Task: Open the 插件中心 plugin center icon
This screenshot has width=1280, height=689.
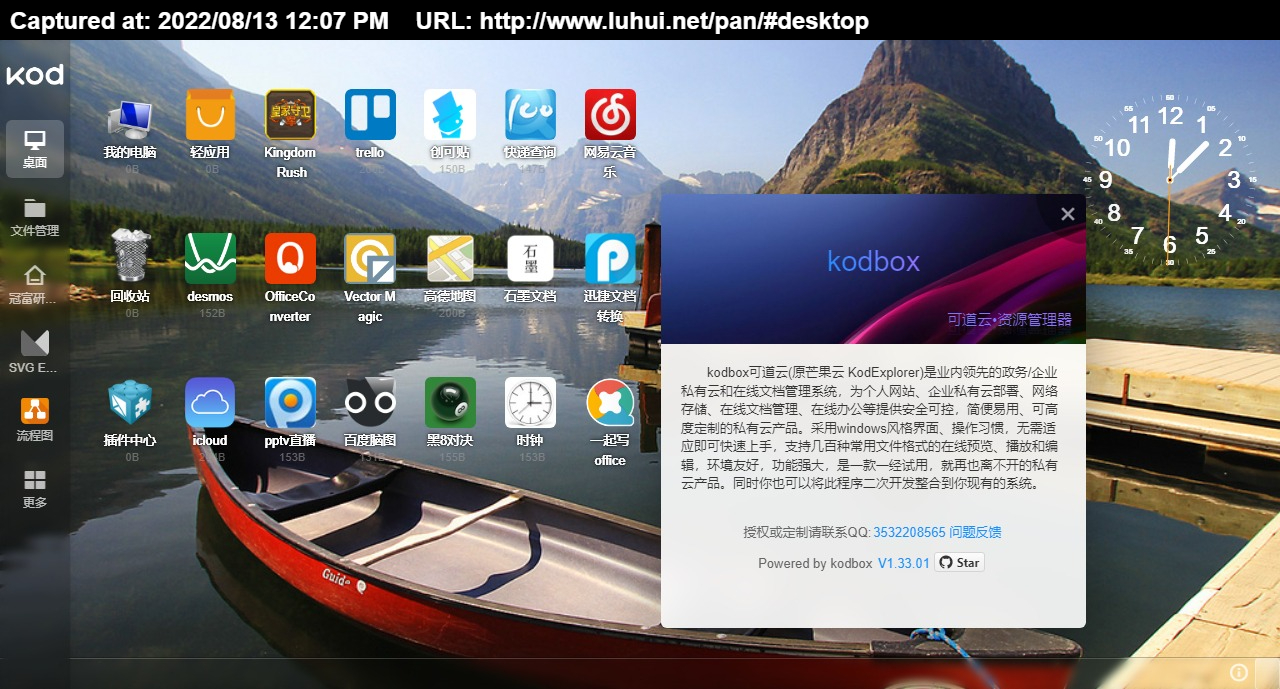Action: pos(130,403)
